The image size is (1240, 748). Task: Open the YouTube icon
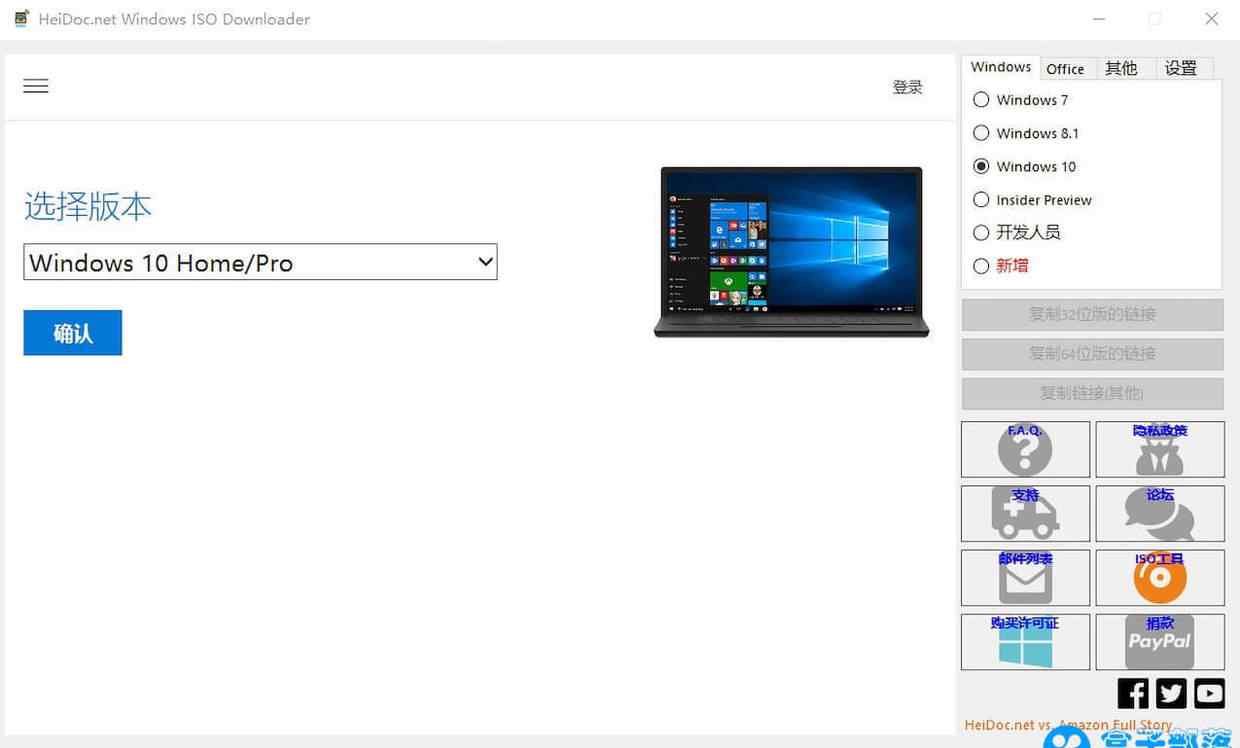tap(1209, 693)
